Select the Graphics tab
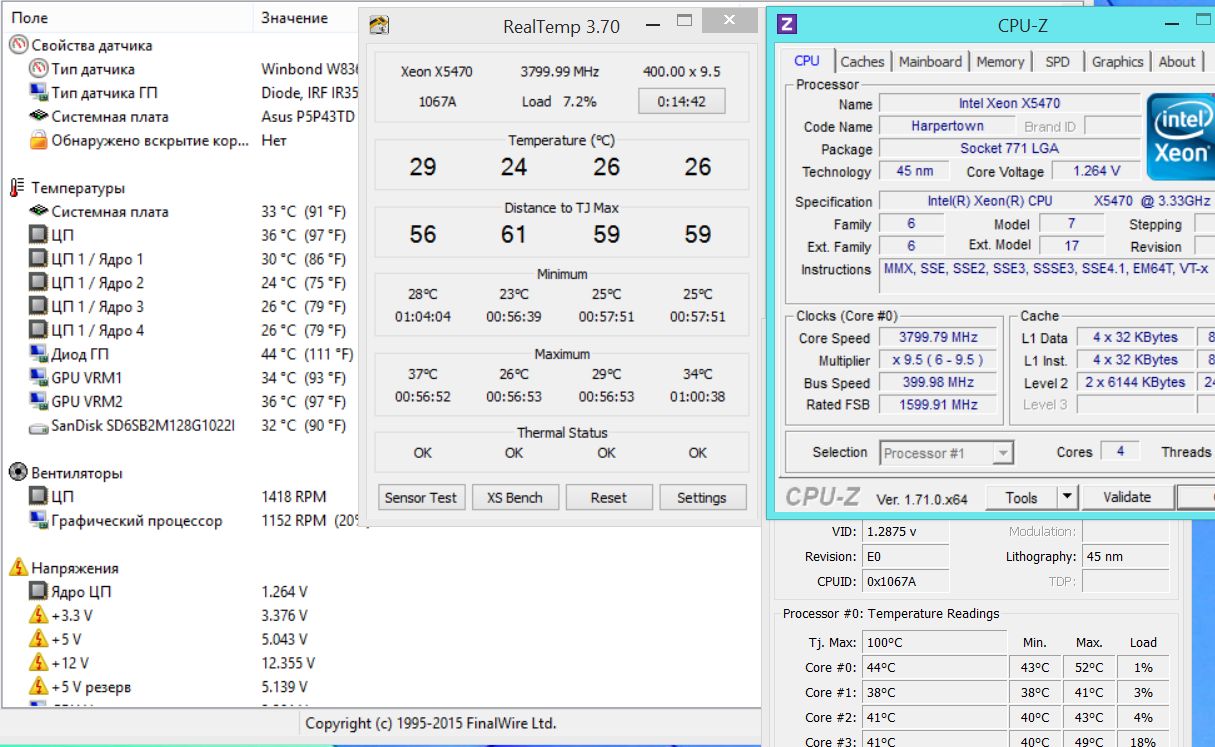 click(x=1117, y=62)
